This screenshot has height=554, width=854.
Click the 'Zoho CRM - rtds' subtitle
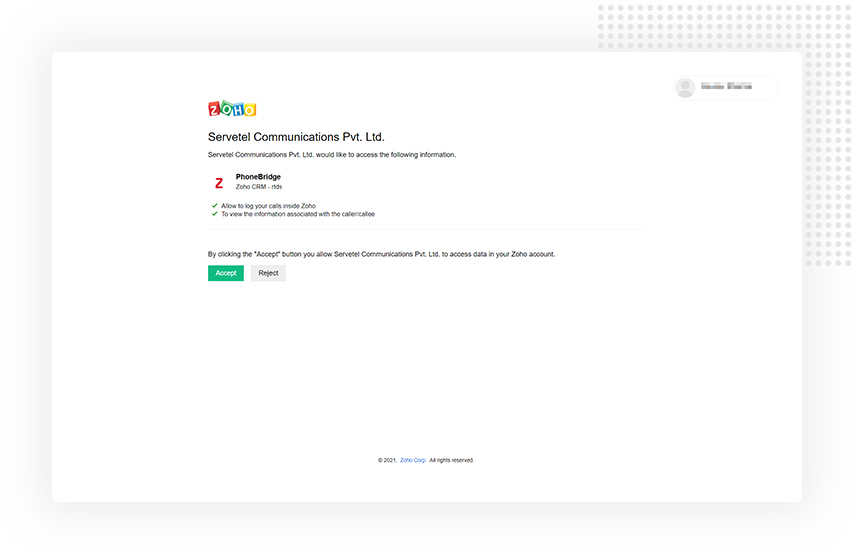[259, 187]
